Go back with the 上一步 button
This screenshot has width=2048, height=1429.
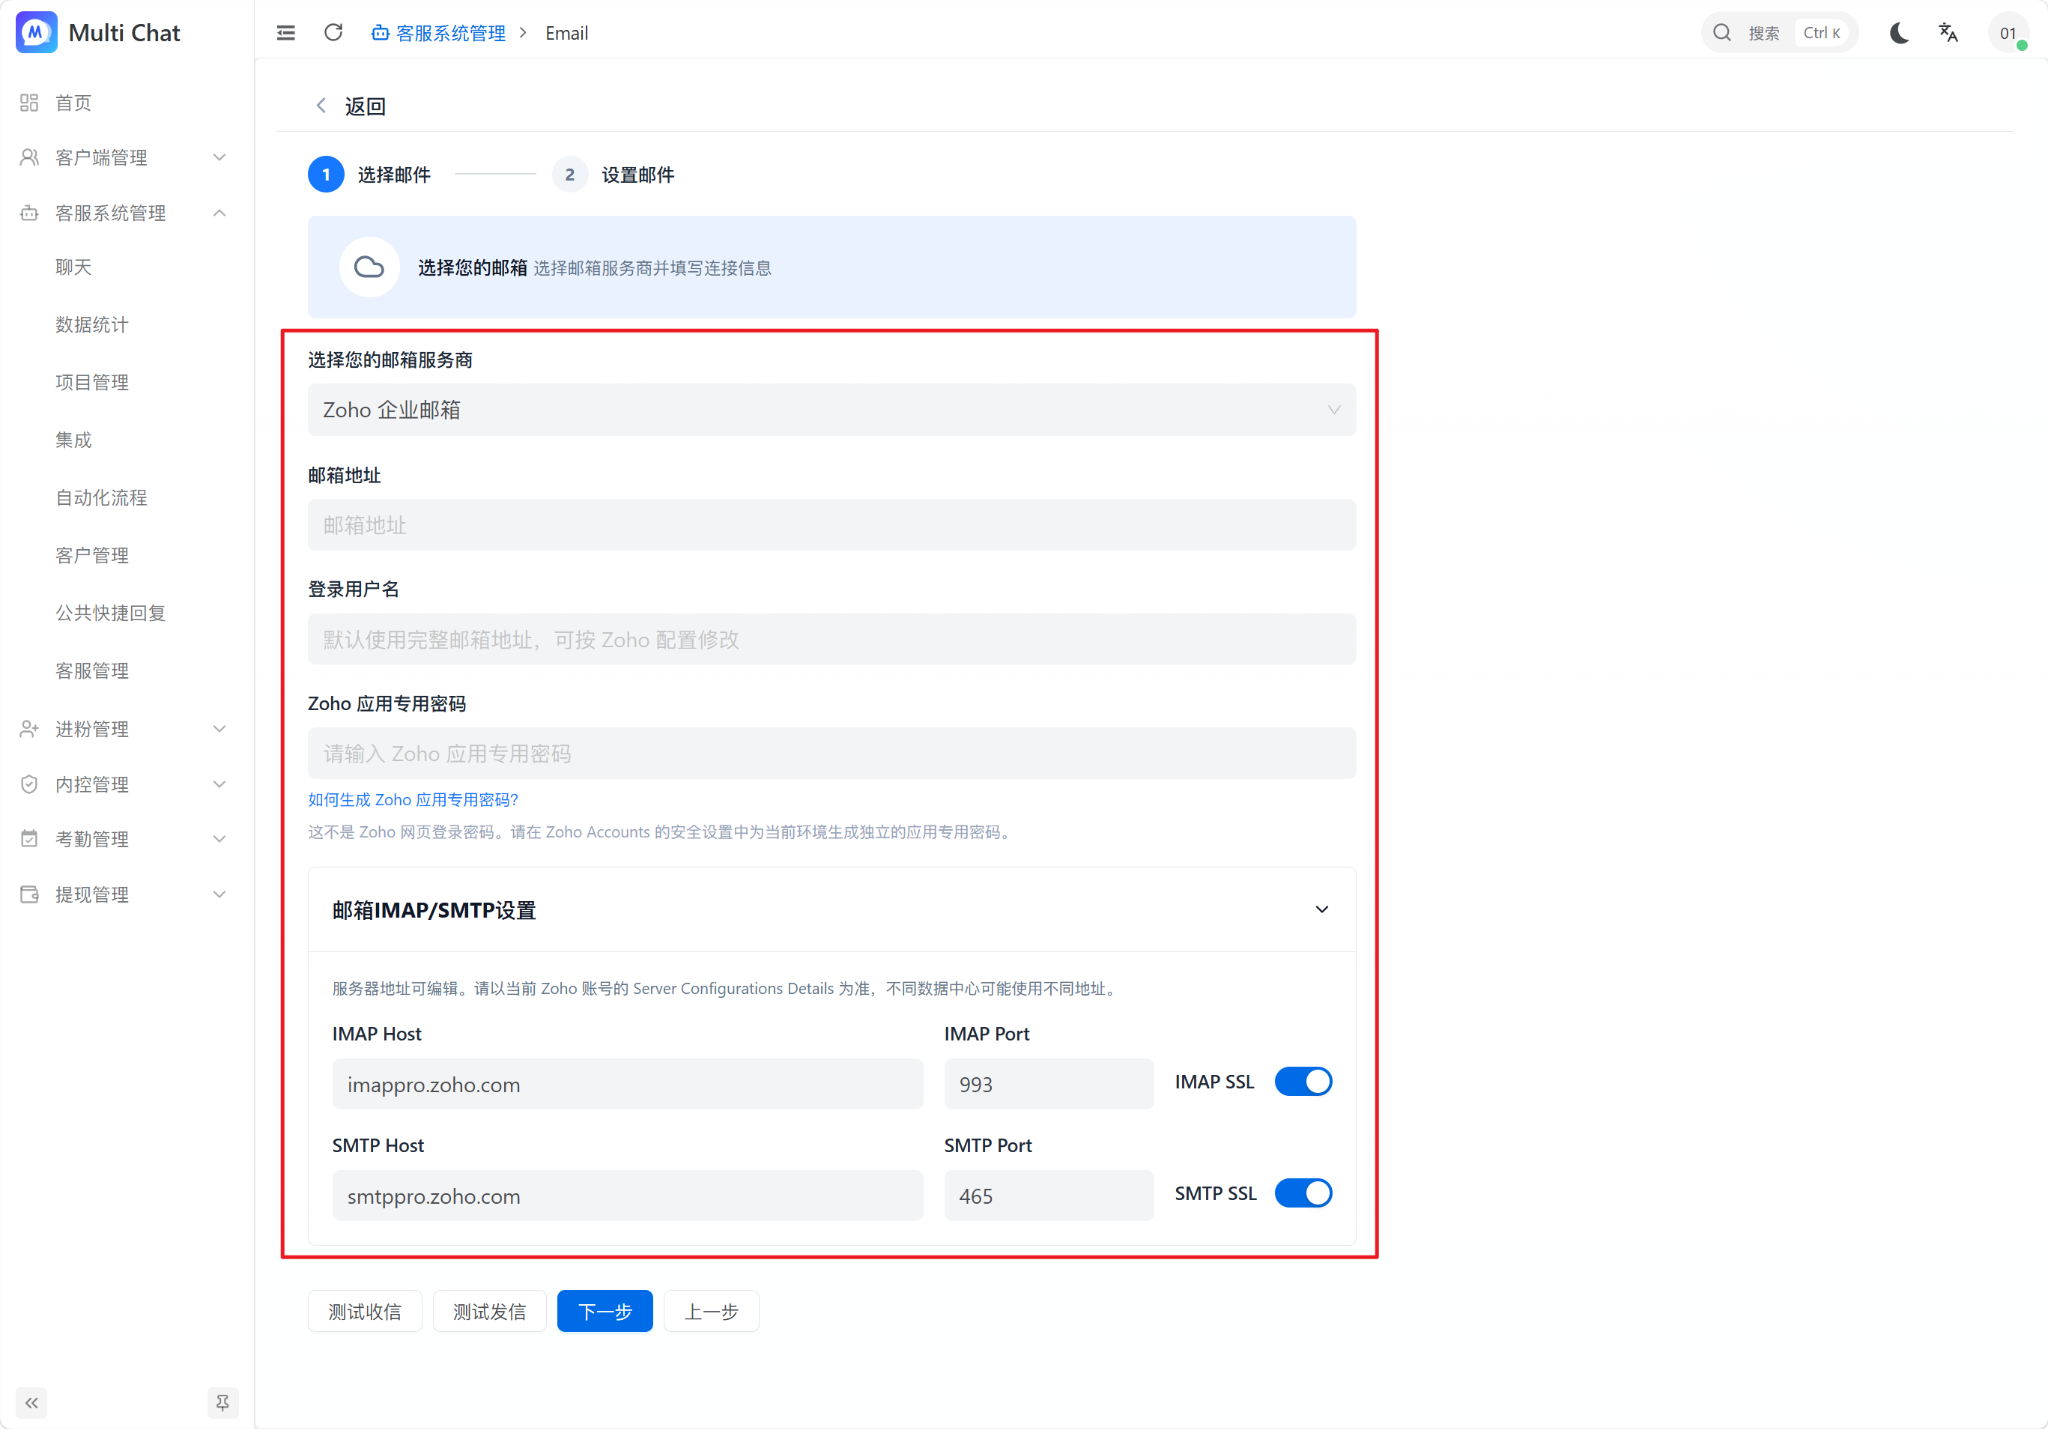(x=711, y=1311)
